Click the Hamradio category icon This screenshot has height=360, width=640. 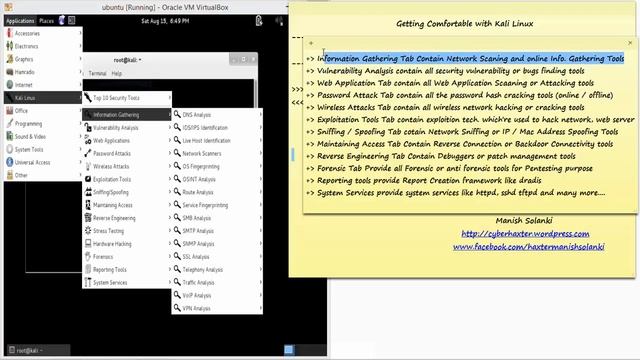click(x=10, y=72)
